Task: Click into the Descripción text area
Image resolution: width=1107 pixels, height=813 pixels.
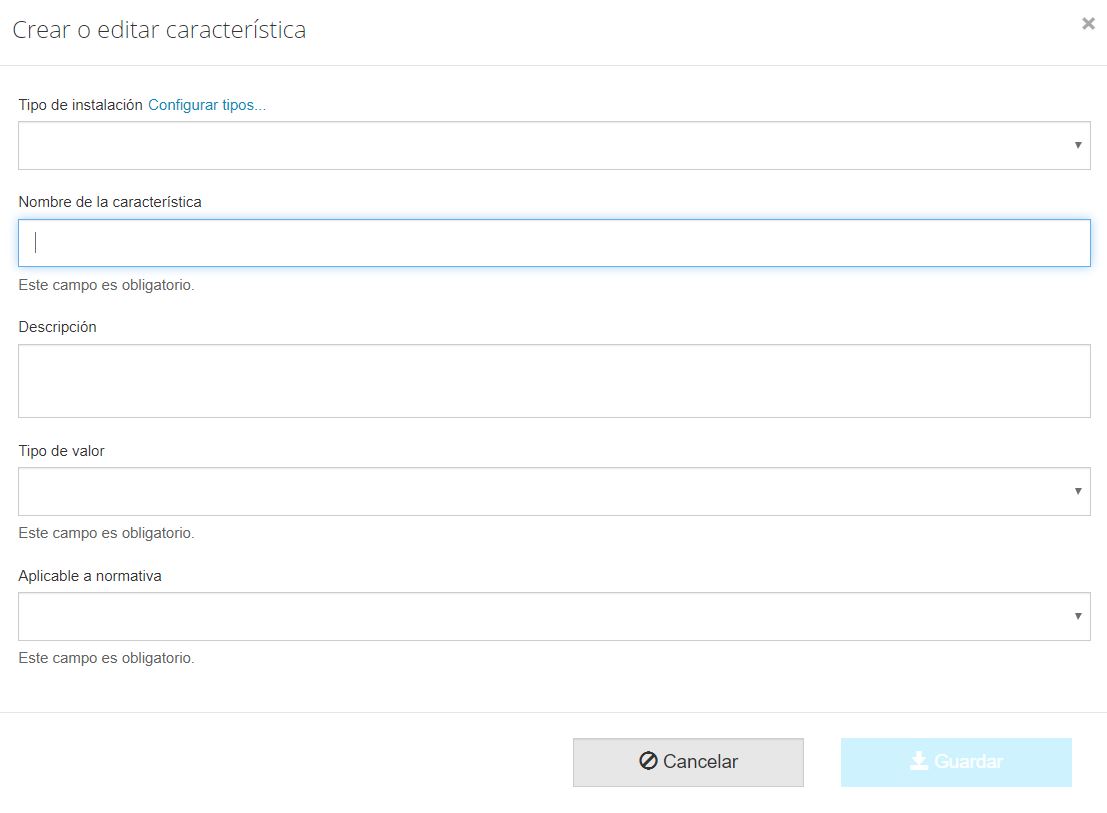Action: coord(554,381)
